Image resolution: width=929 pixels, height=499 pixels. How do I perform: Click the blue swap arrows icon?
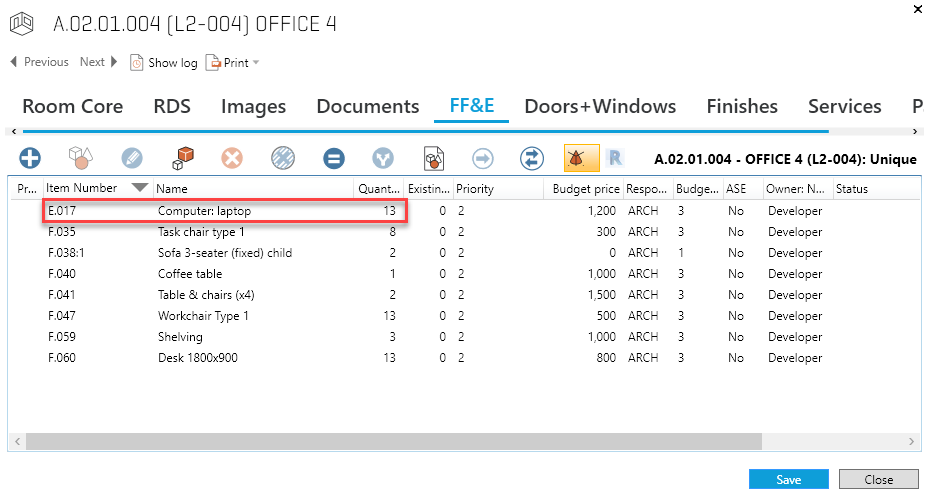[532, 158]
